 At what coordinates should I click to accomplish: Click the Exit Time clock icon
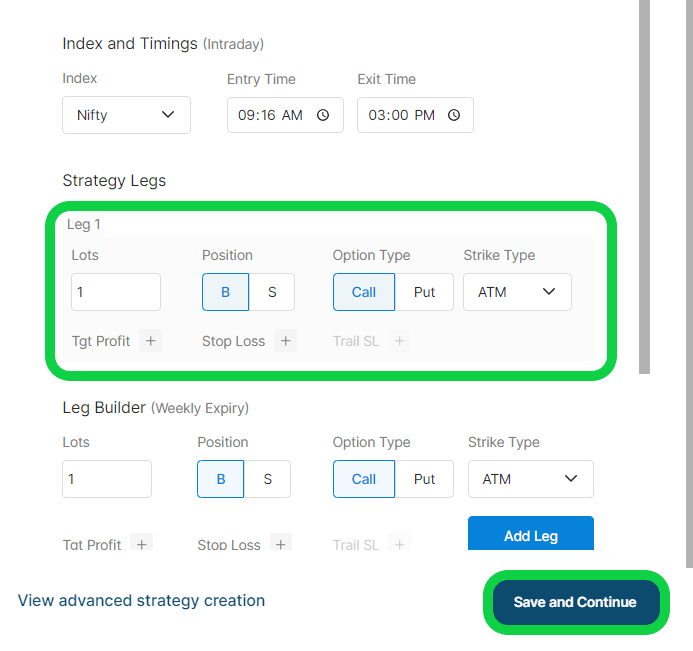(x=454, y=115)
